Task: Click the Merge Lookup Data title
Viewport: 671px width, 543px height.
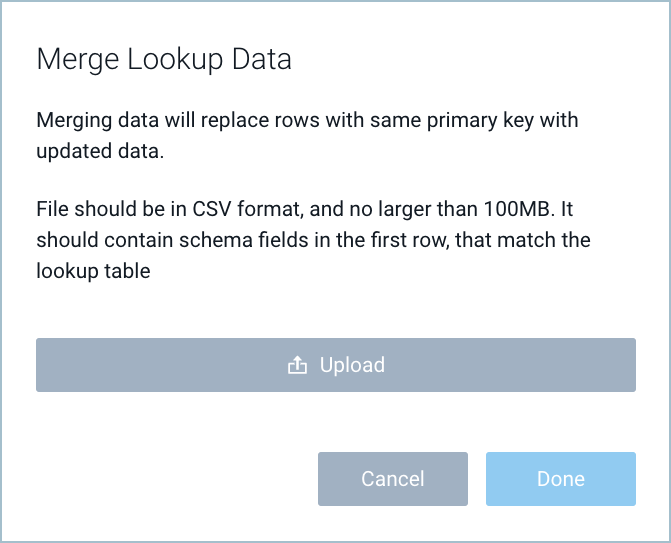Action: tap(164, 59)
